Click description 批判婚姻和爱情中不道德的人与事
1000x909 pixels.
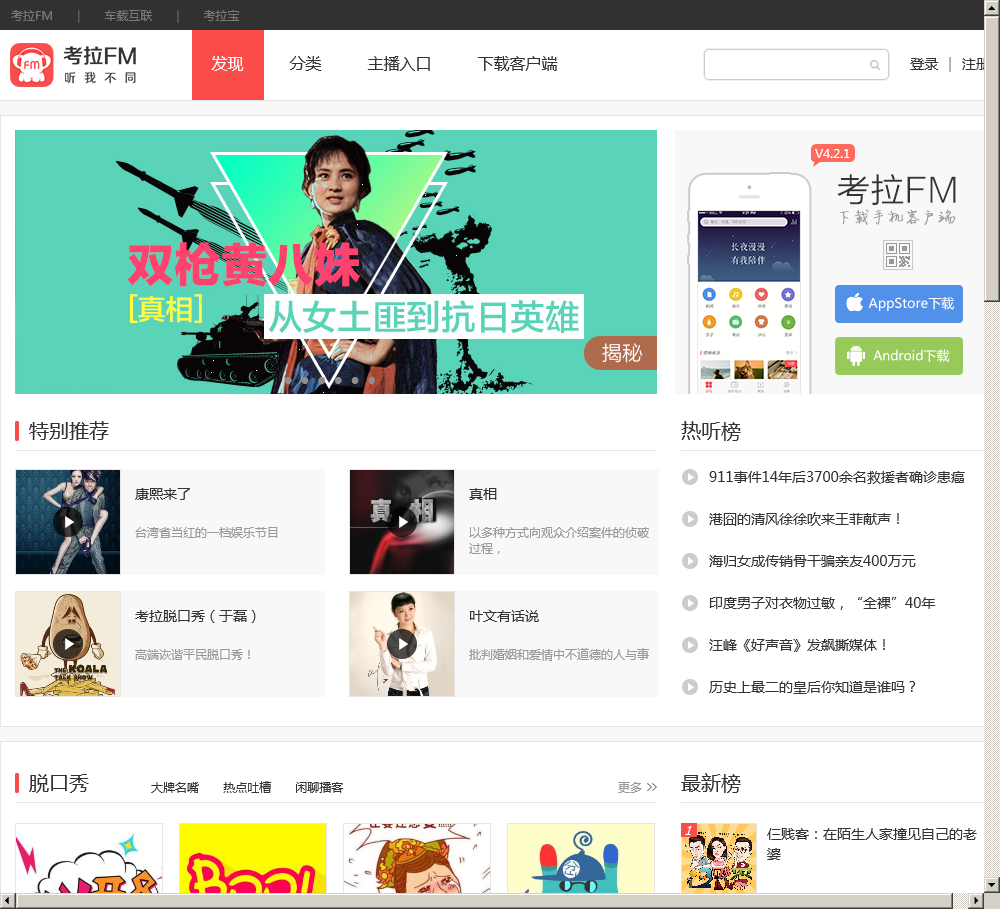(x=559, y=654)
